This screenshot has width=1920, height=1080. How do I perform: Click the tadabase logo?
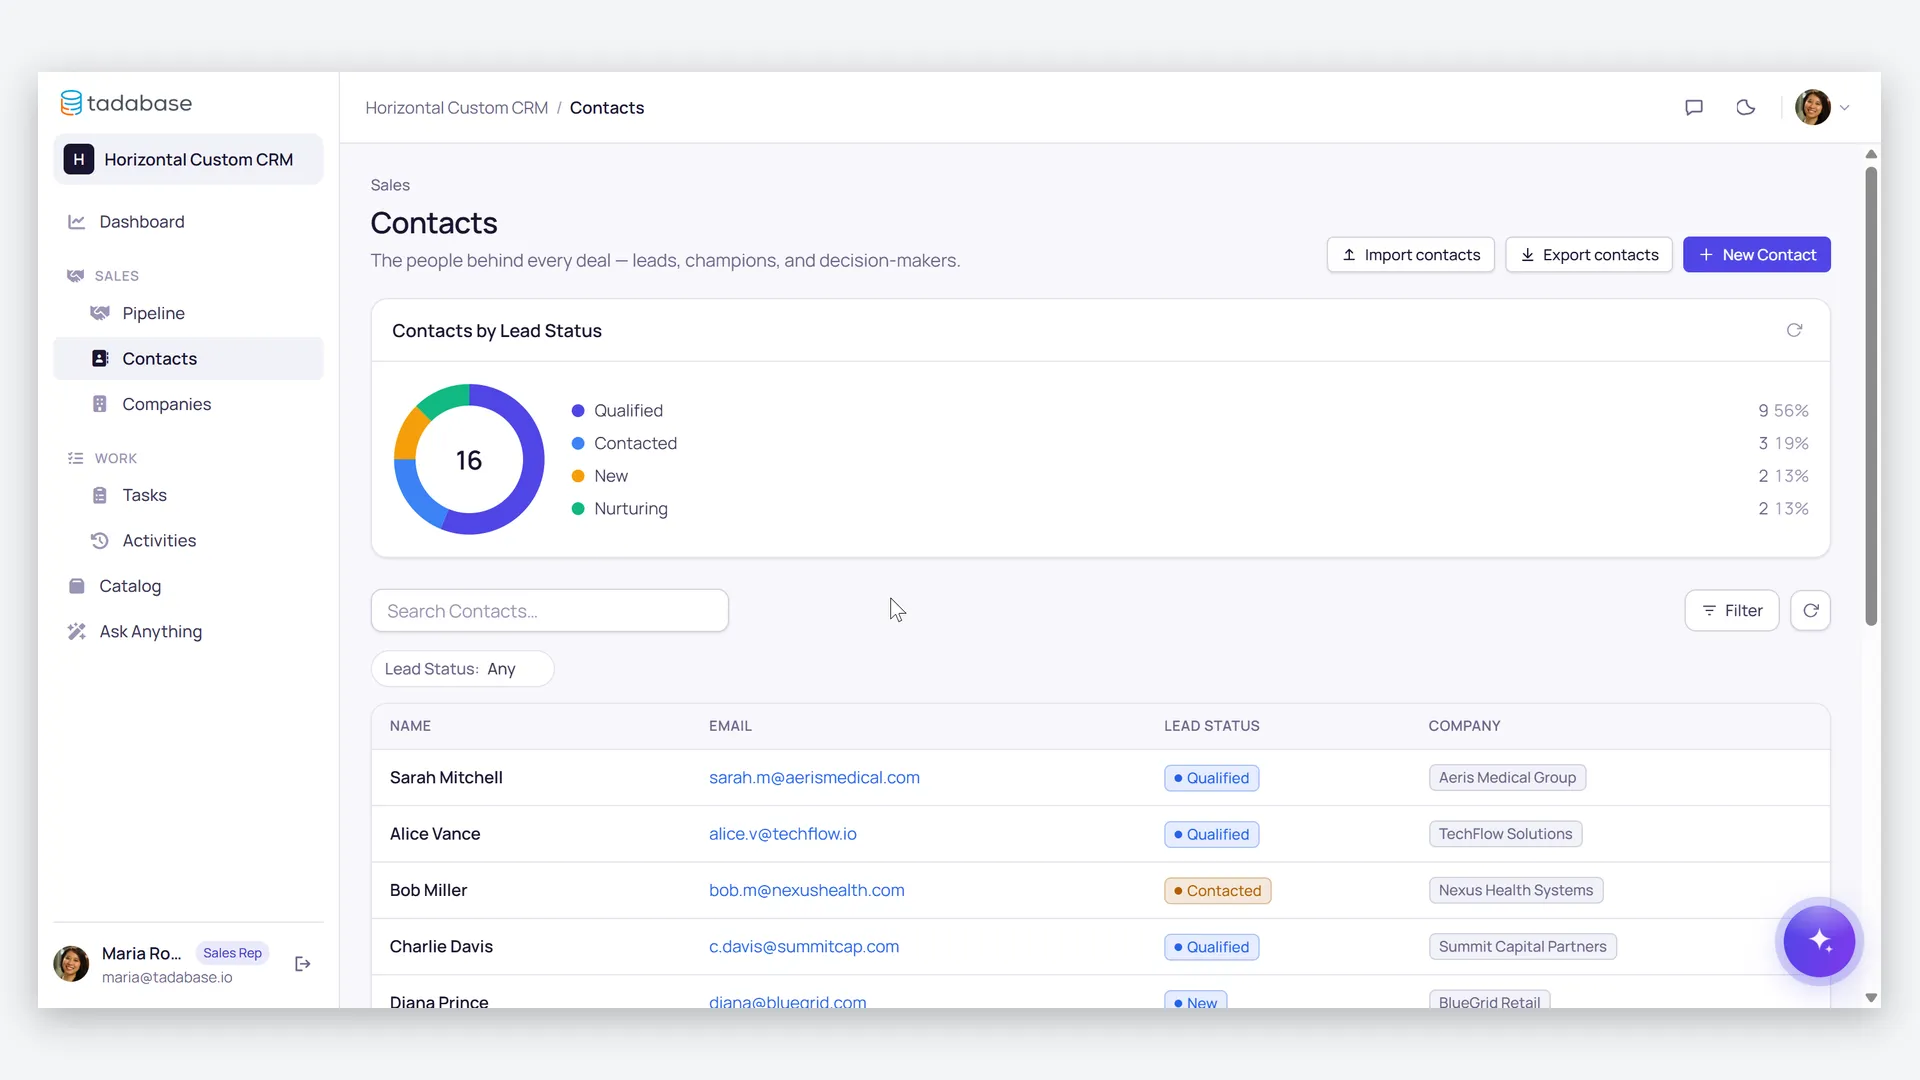coord(126,103)
